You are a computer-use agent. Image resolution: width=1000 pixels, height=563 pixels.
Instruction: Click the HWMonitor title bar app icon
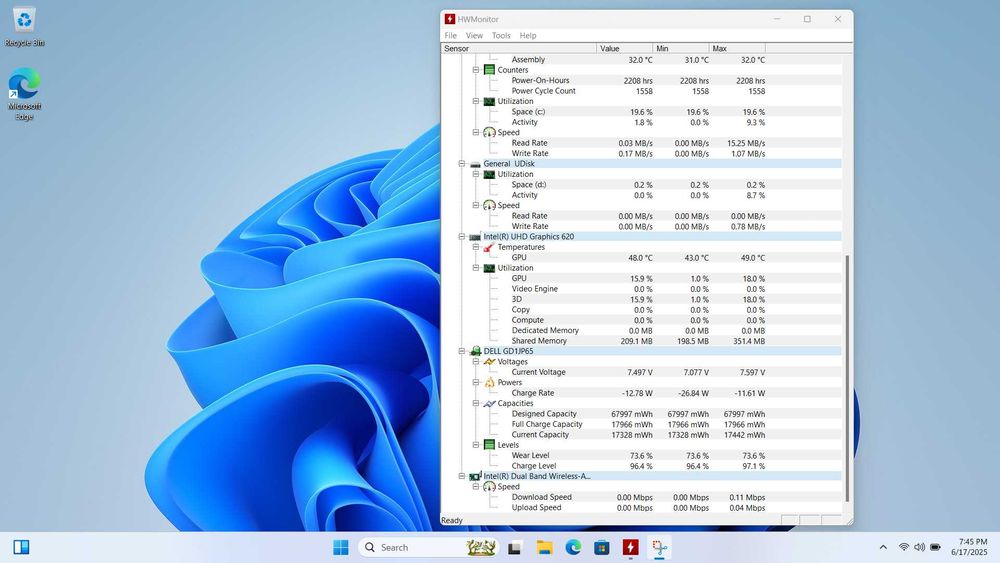point(450,19)
